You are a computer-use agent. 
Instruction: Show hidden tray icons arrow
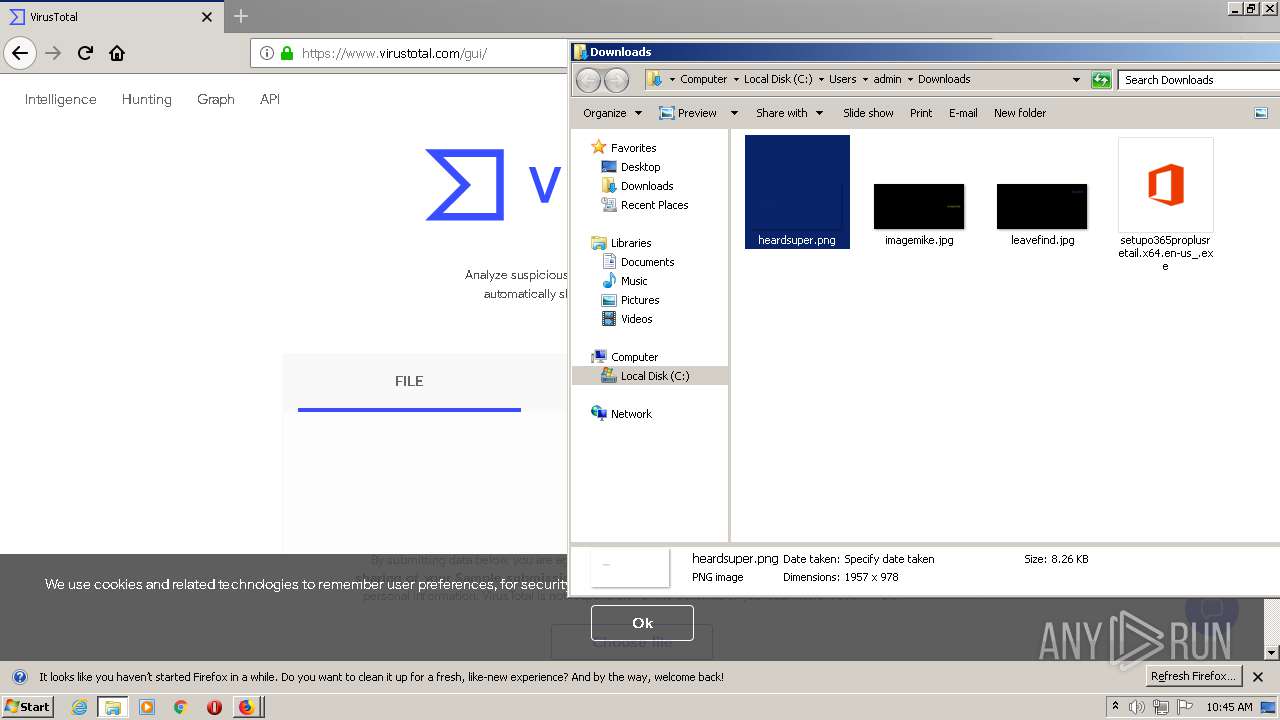[1115, 707]
